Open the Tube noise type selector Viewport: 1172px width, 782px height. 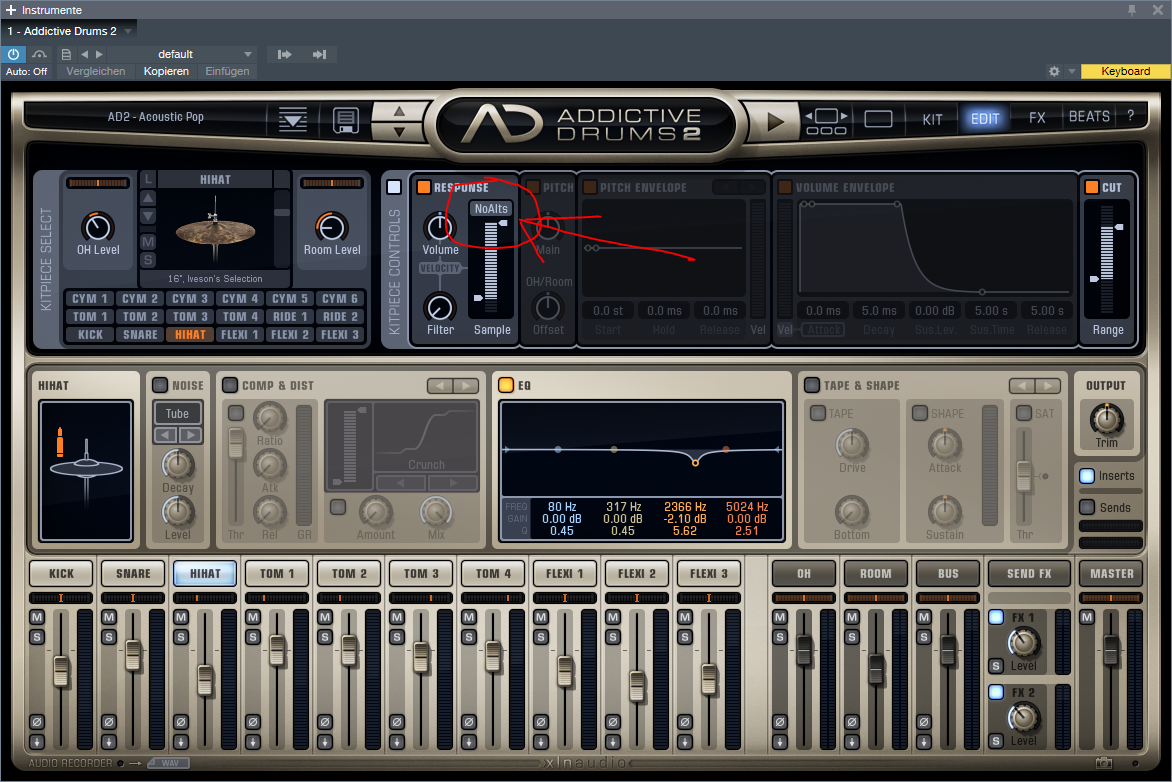coord(177,413)
